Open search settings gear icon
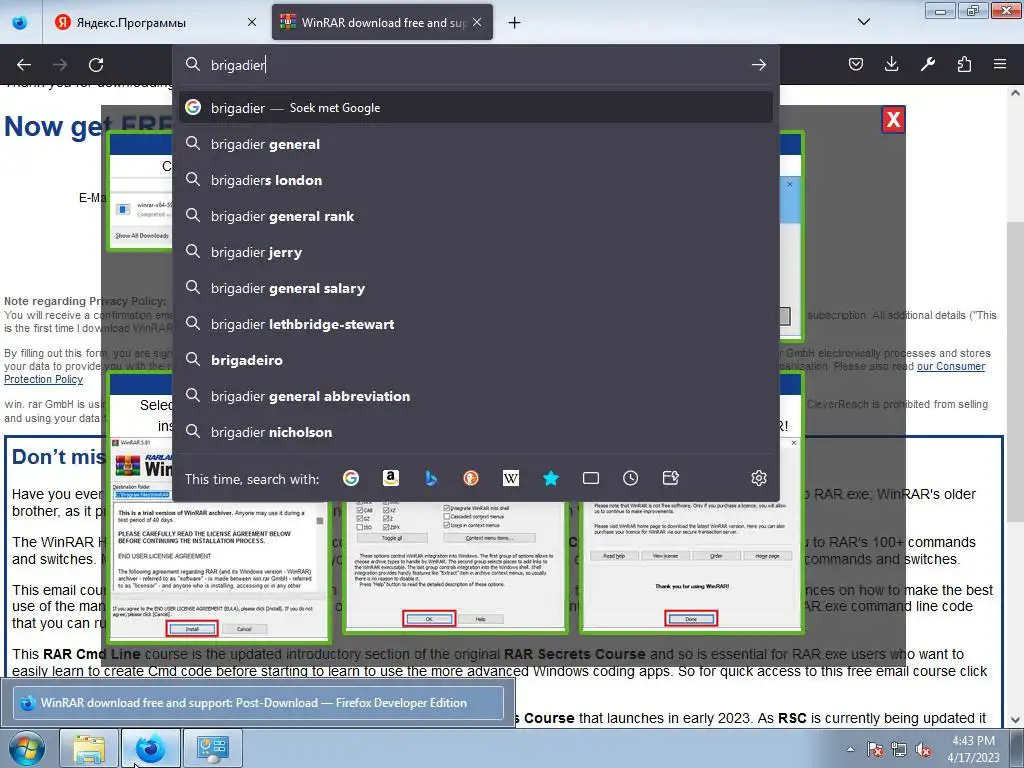The height and width of the screenshot is (768, 1024). pyautogui.click(x=758, y=478)
